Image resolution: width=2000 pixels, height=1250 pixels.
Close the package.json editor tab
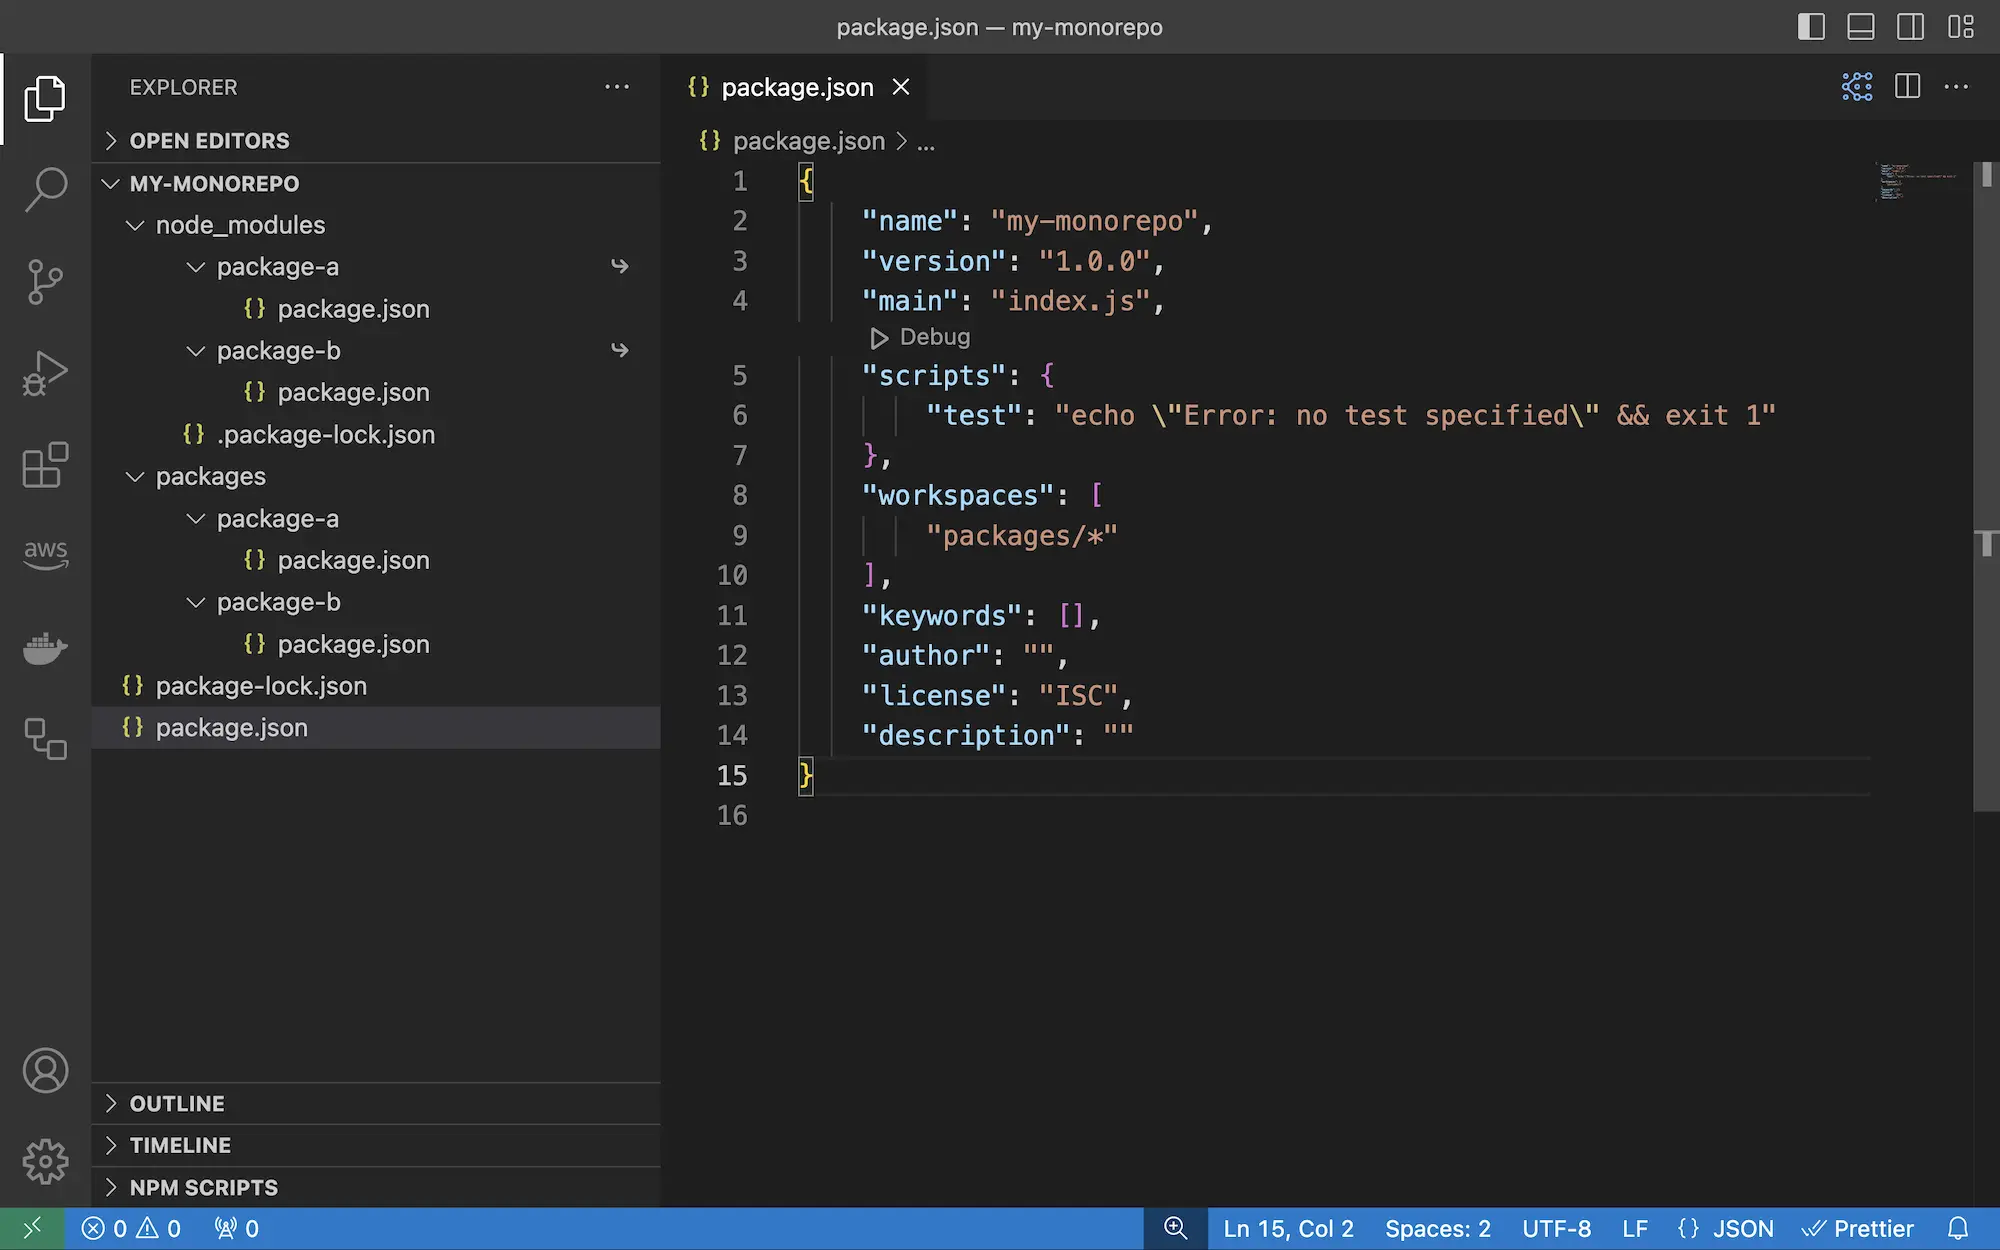click(901, 87)
